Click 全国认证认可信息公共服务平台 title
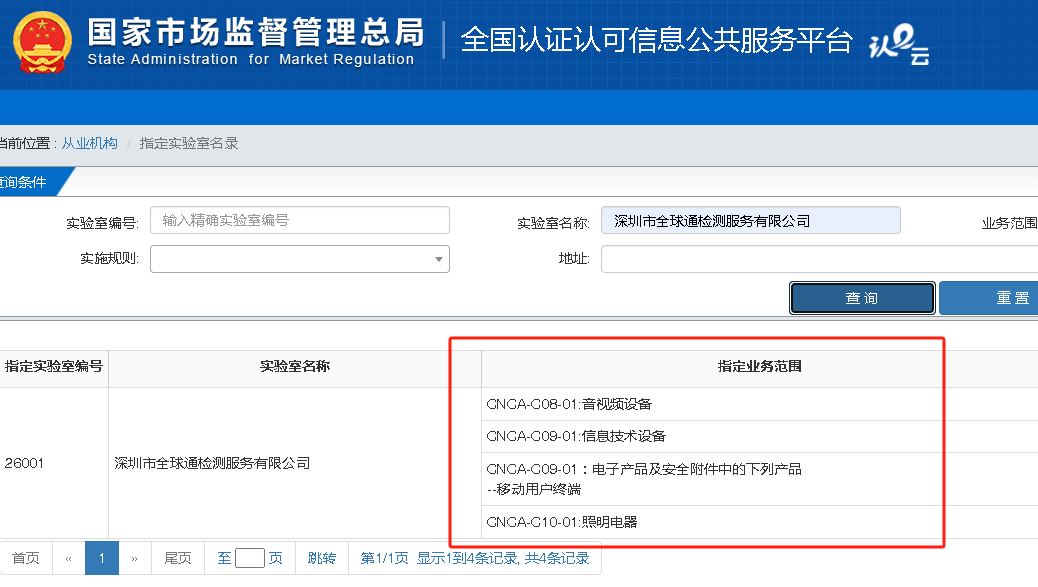This screenshot has height=587, width=1038. coord(656,40)
